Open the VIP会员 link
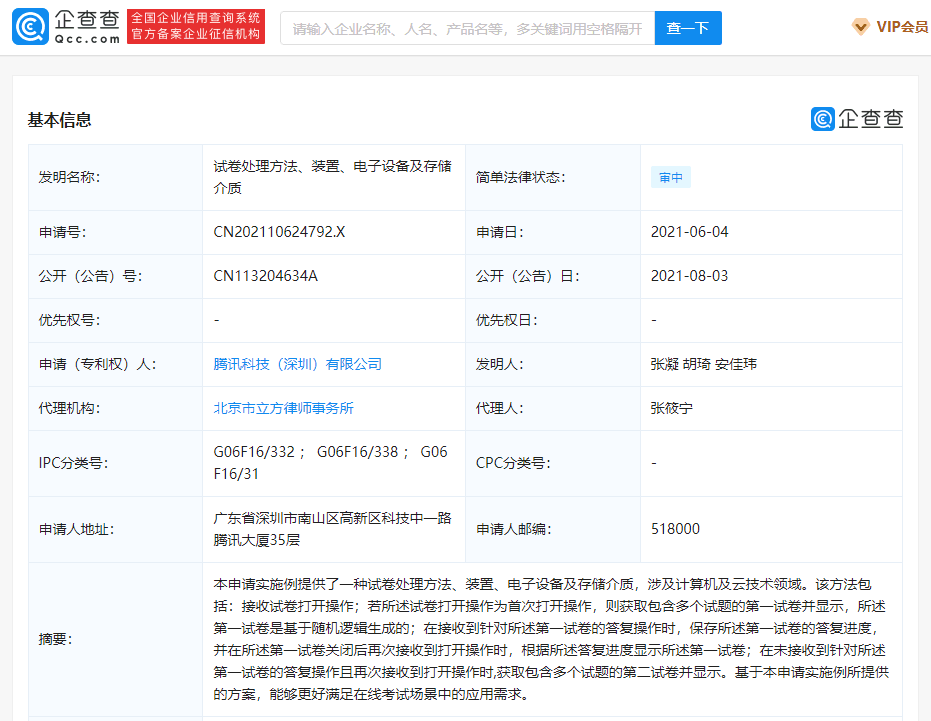Viewport: 931px width, 721px height. coord(902,27)
